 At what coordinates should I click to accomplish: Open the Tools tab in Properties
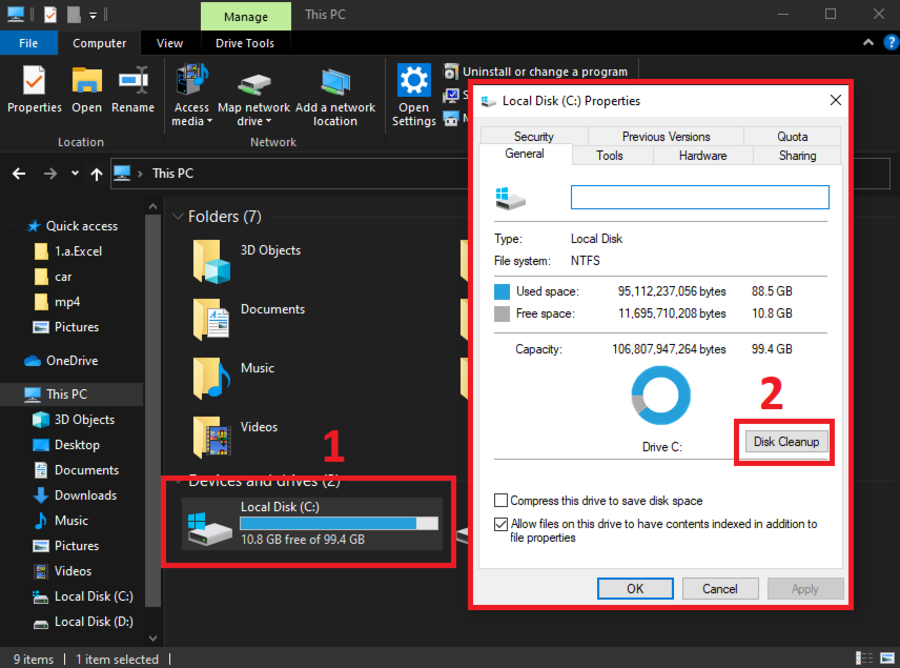pos(610,156)
